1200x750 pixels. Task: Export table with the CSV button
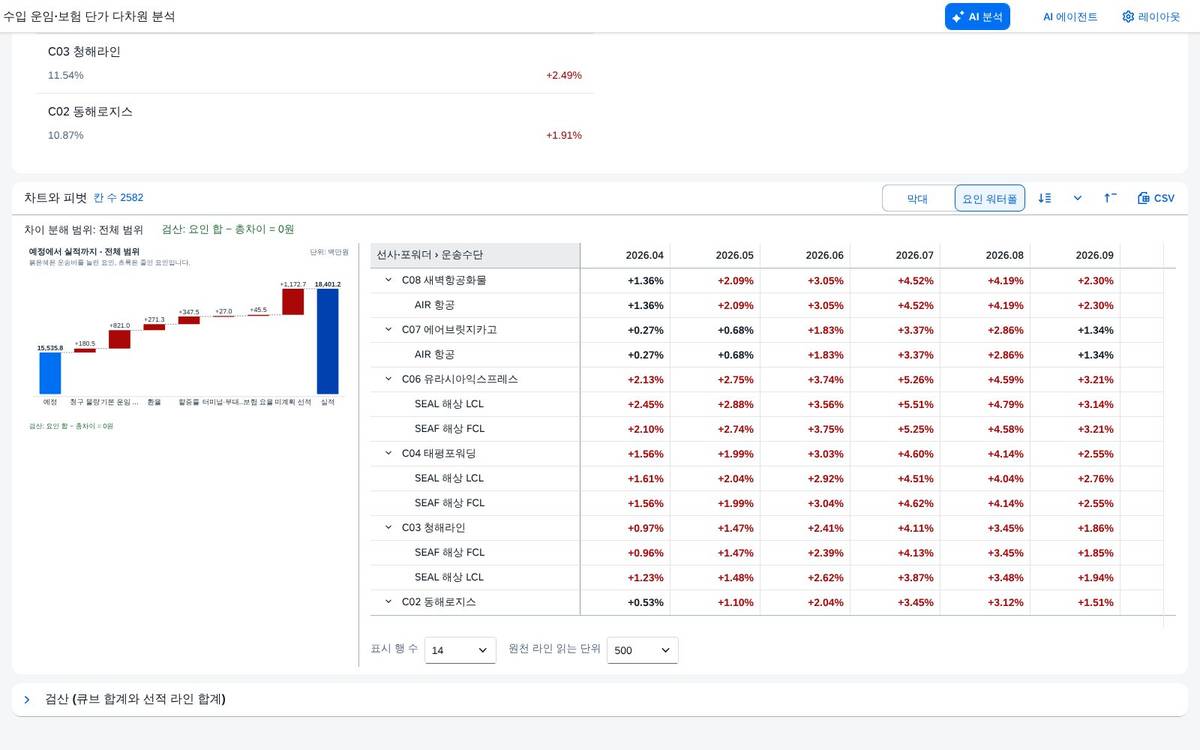[1156, 198]
